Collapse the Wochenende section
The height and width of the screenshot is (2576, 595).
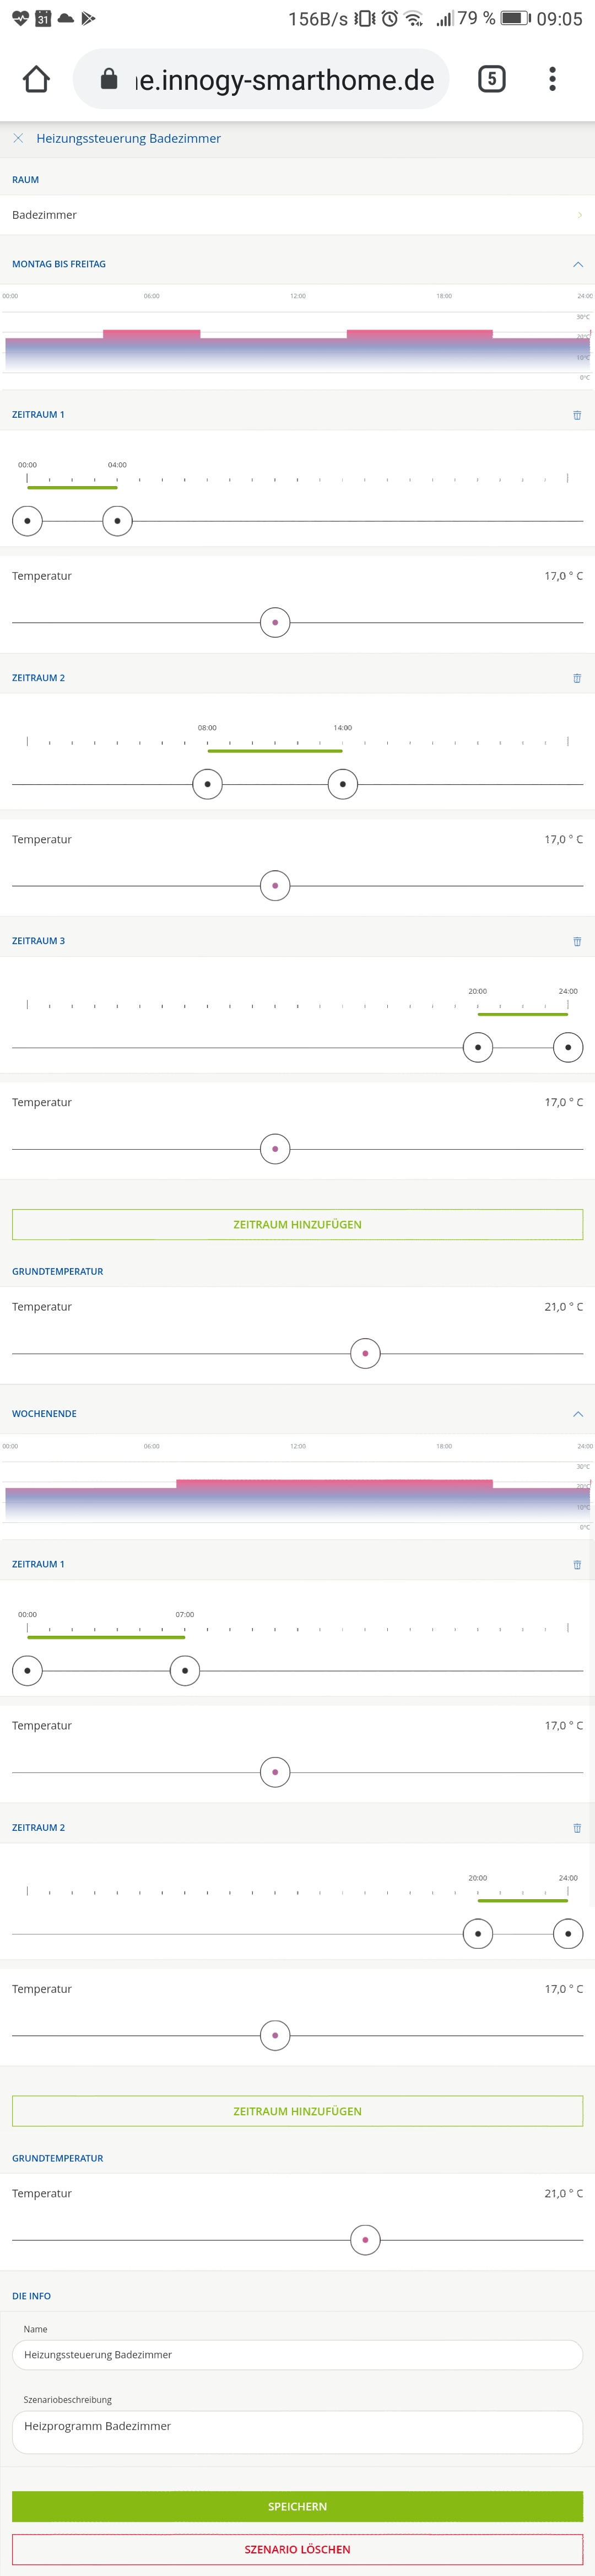[x=577, y=1414]
